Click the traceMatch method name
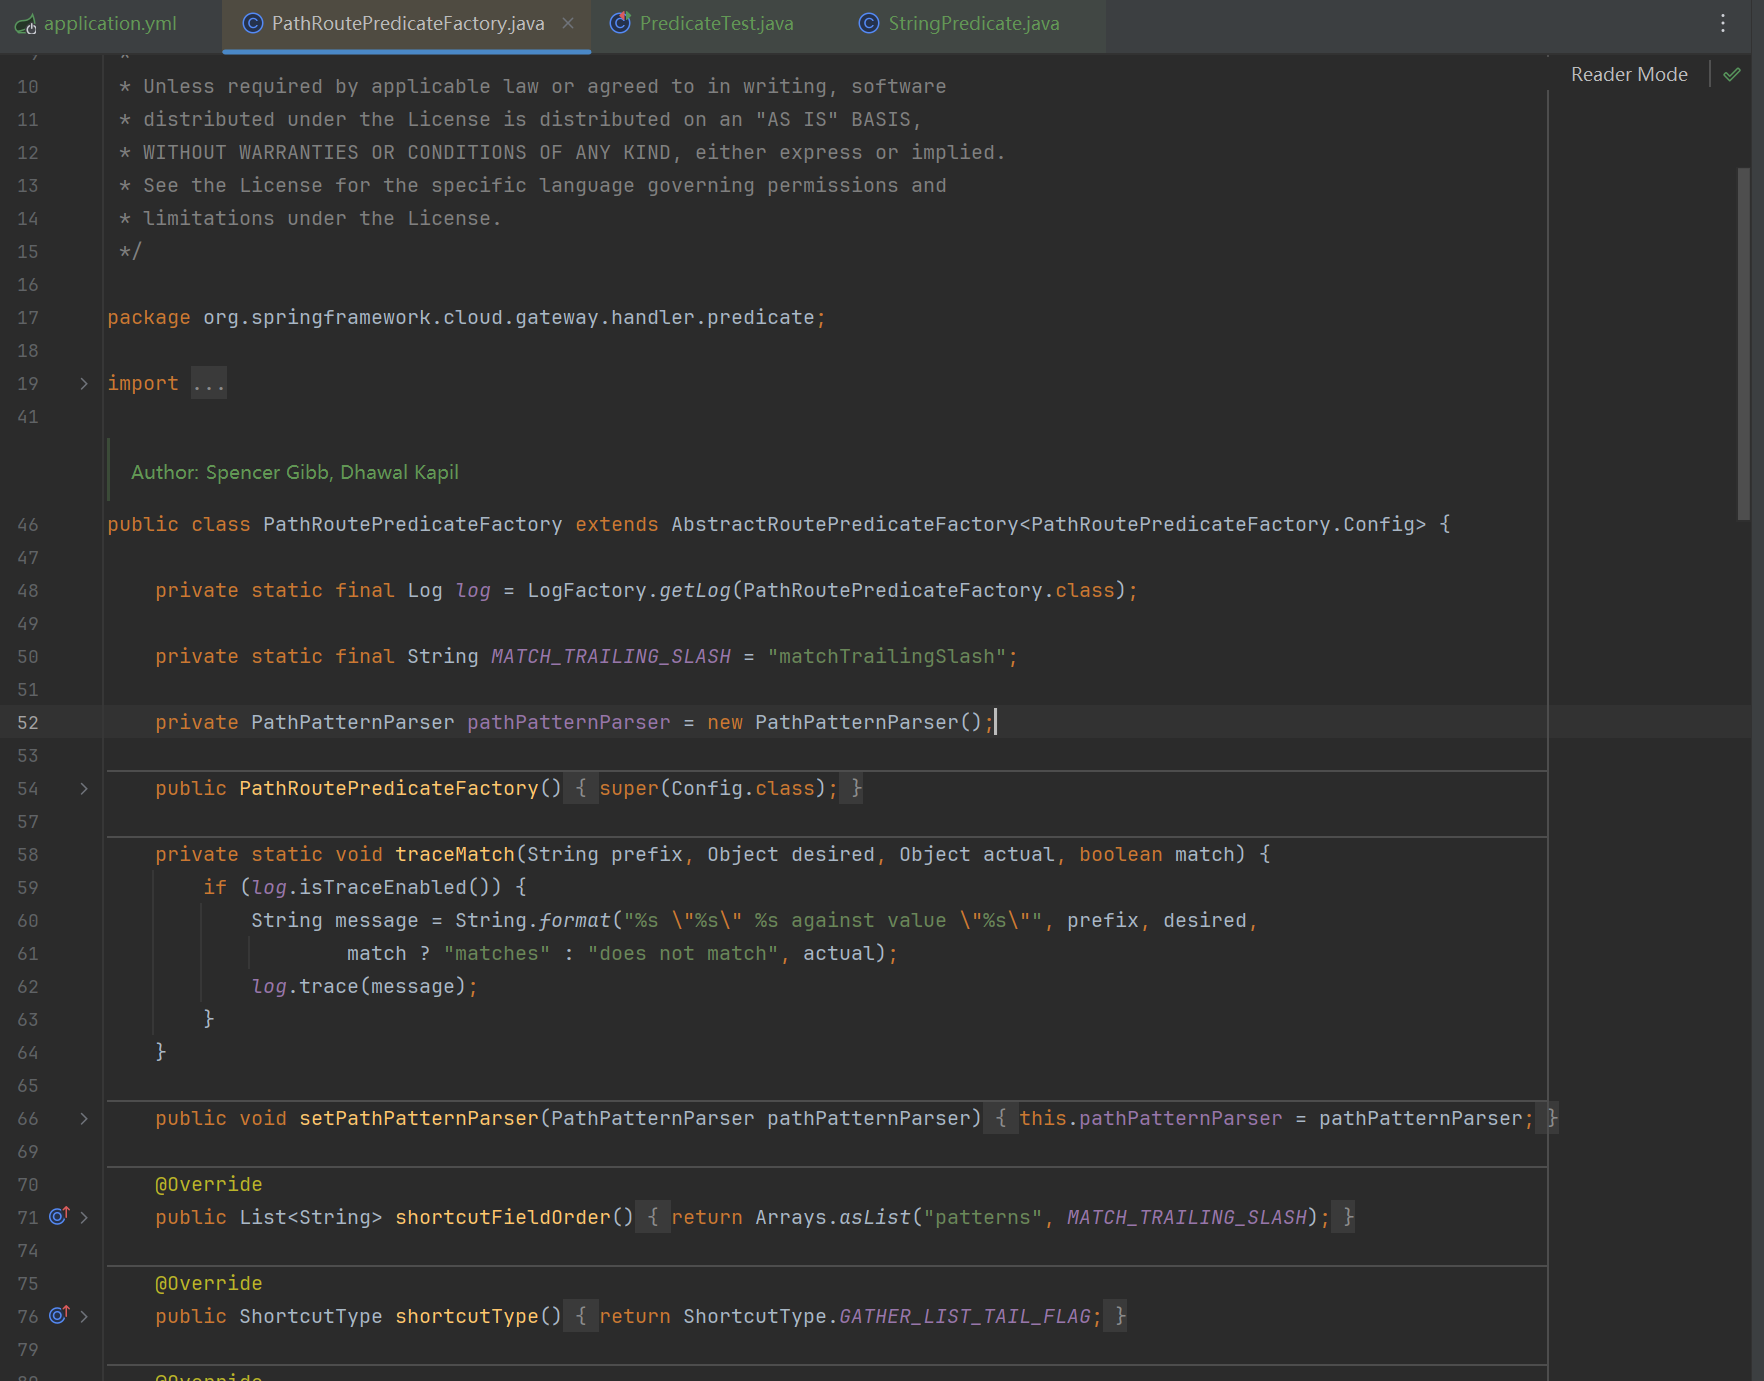 (455, 855)
